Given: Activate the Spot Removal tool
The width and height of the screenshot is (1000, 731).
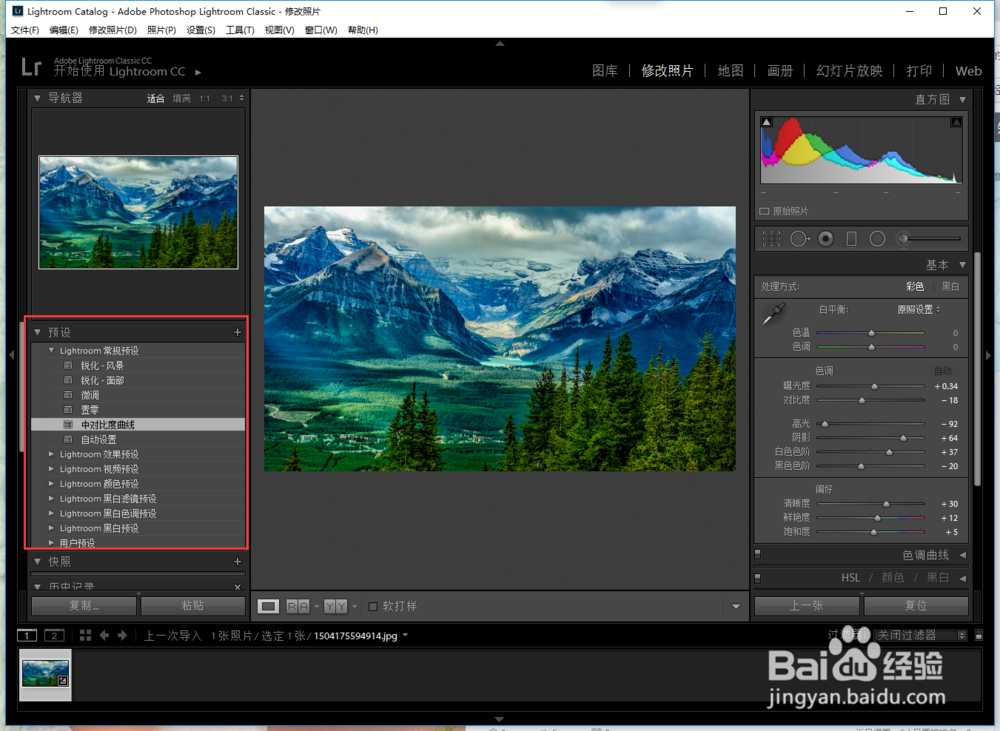Looking at the screenshot, I should click(x=799, y=239).
